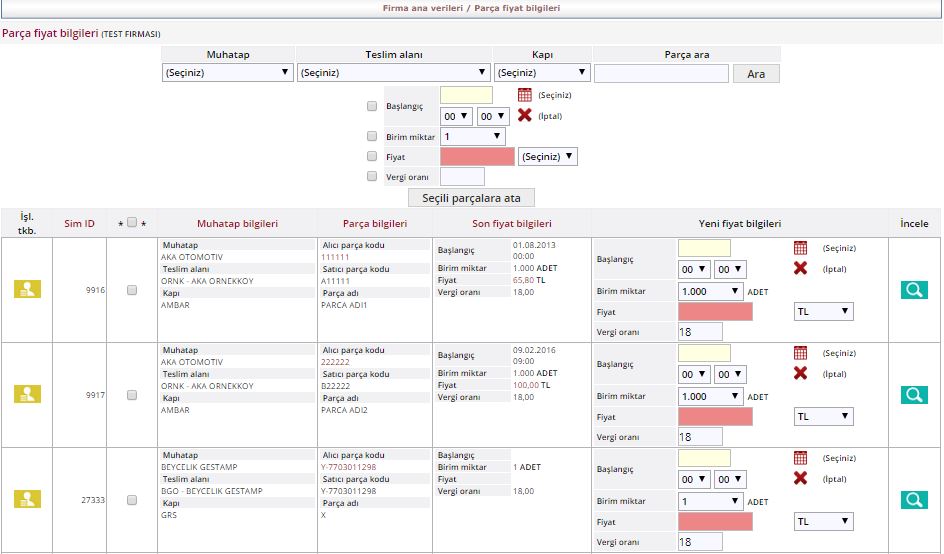This screenshot has width=944, height=554.
Task: Clear date with red X in row 27333
Action: pyautogui.click(x=800, y=478)
